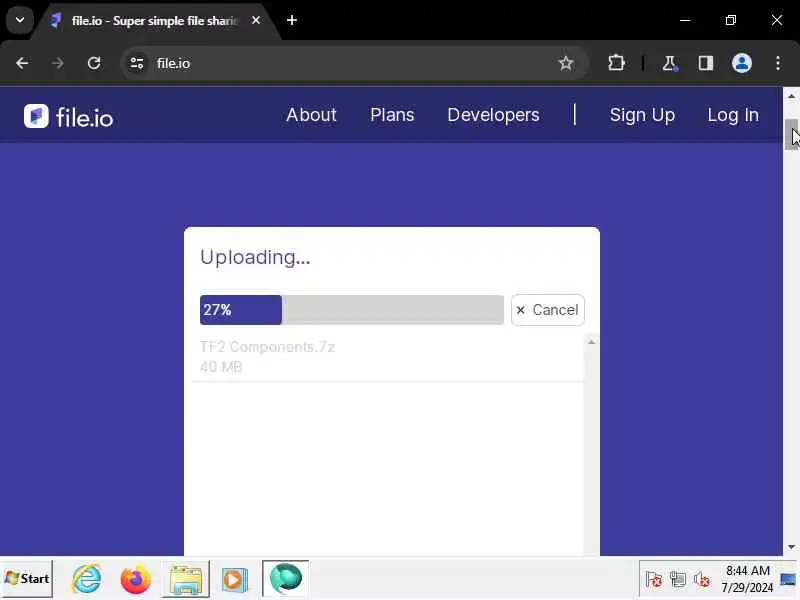
Task: View site information icon in address bar
Action: [x=137, y=63]
